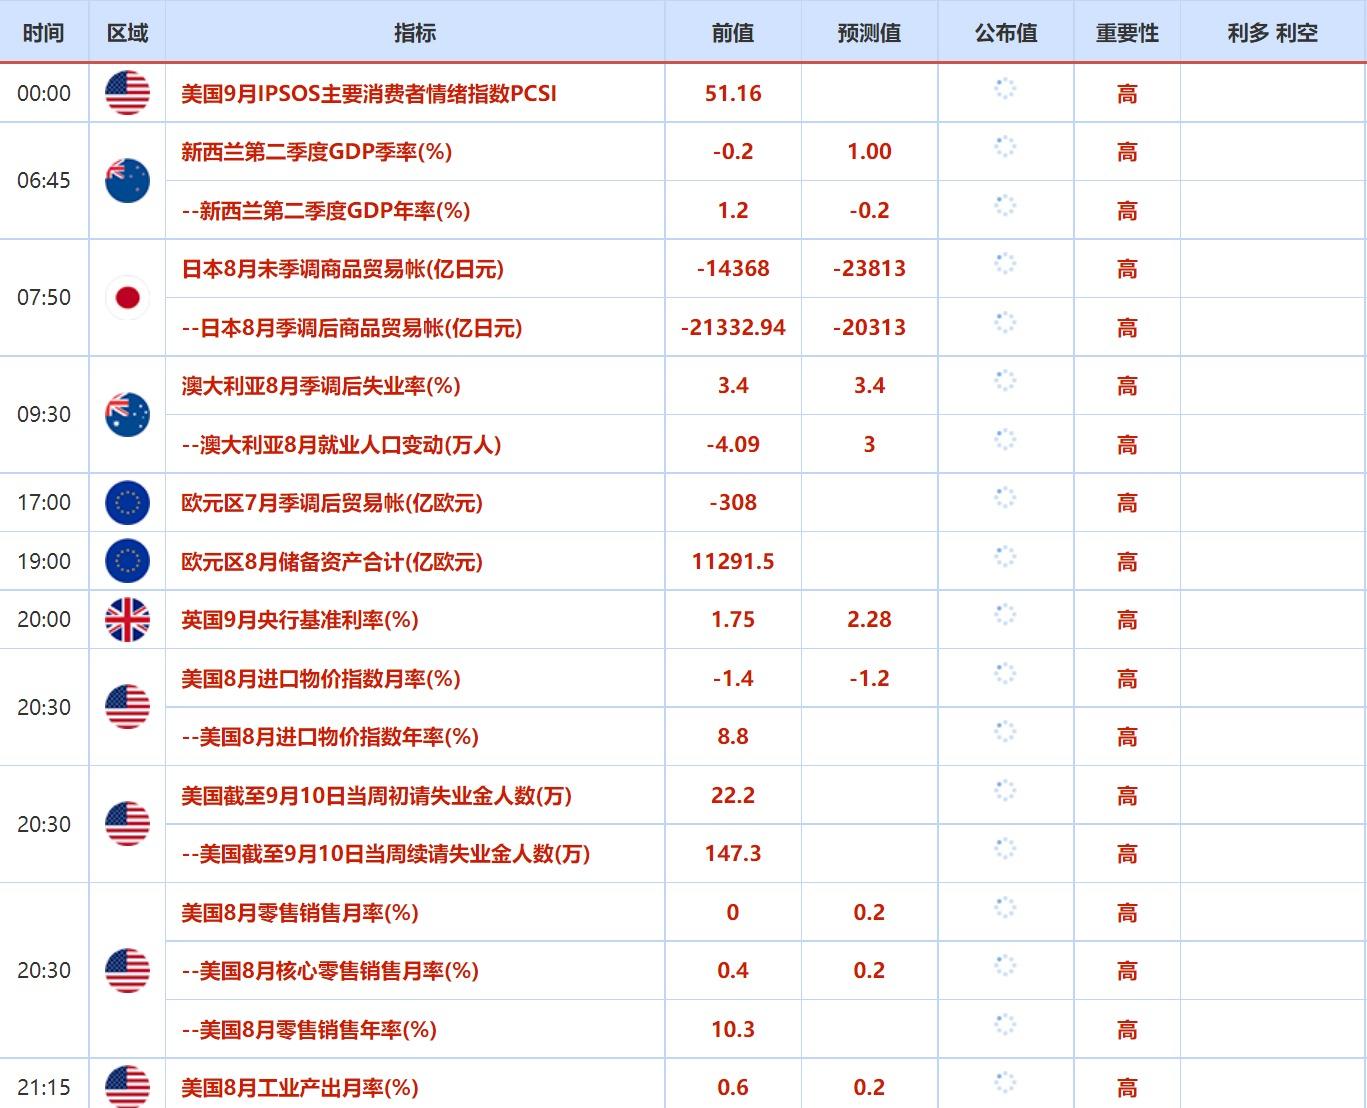This screenshot has width=1367, height=1108.
Task: Click 高 importance for 美国8月工业产出月率
Action: point(1127,1087)
